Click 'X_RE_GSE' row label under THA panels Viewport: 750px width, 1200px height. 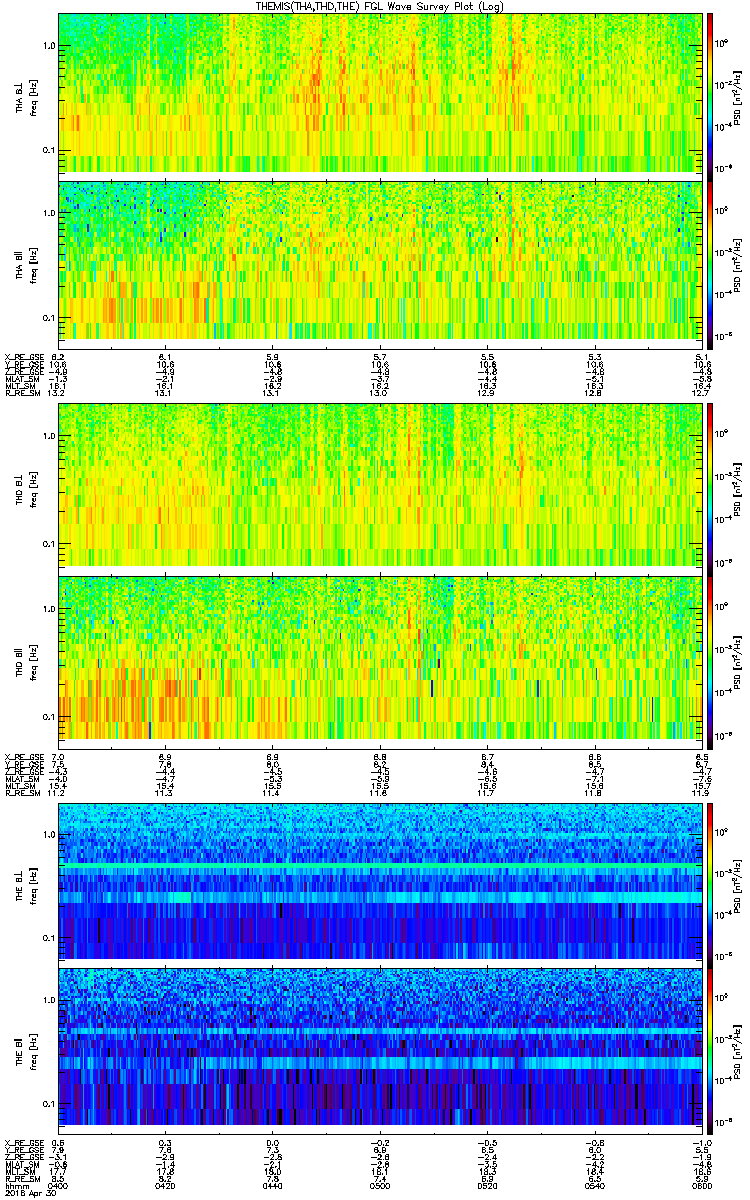click(x=23, y=357)
